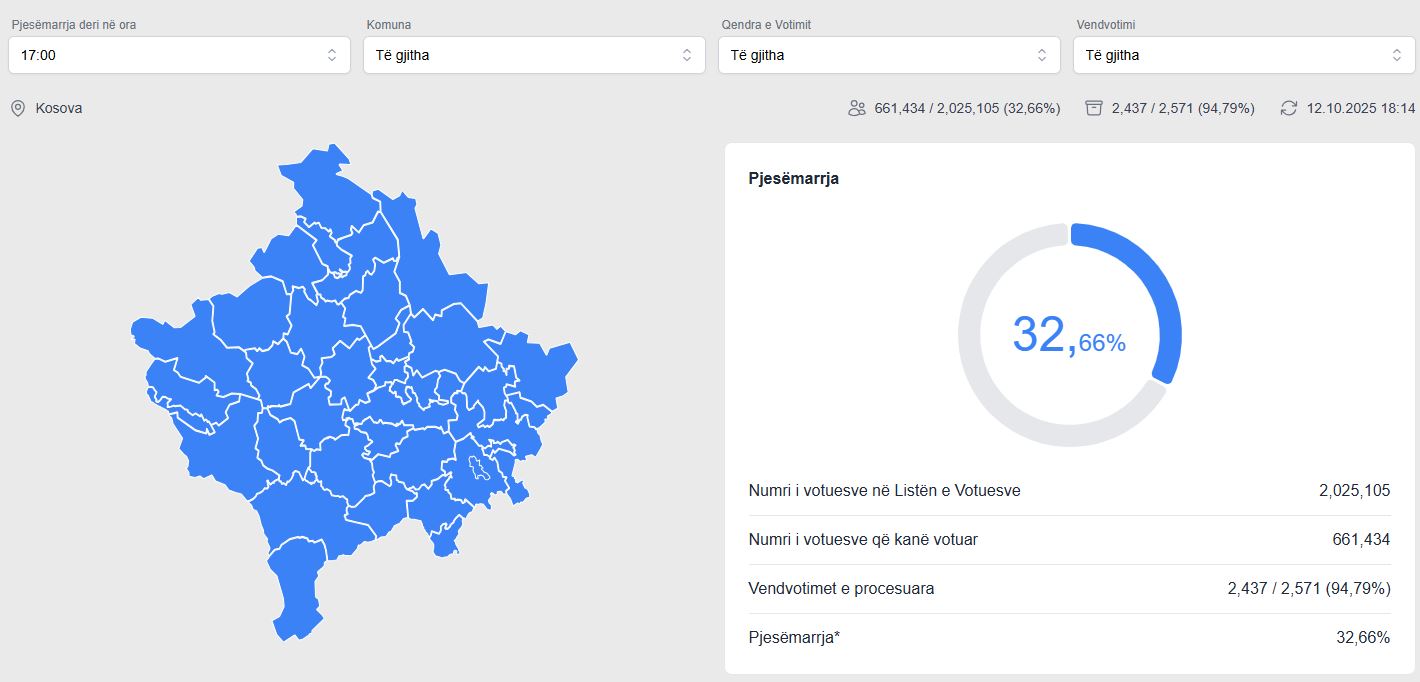1420x682 pixels.
Task: Expand the Komuna dropdown list
Action: [525, 55]
